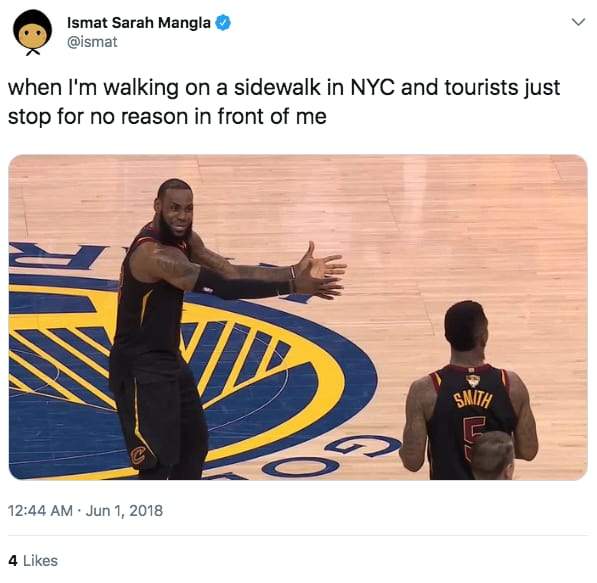Screen dimensions: 597x583
Task: Click the gray-haired head at photo bottom
Action: click(x=493, y=455)
